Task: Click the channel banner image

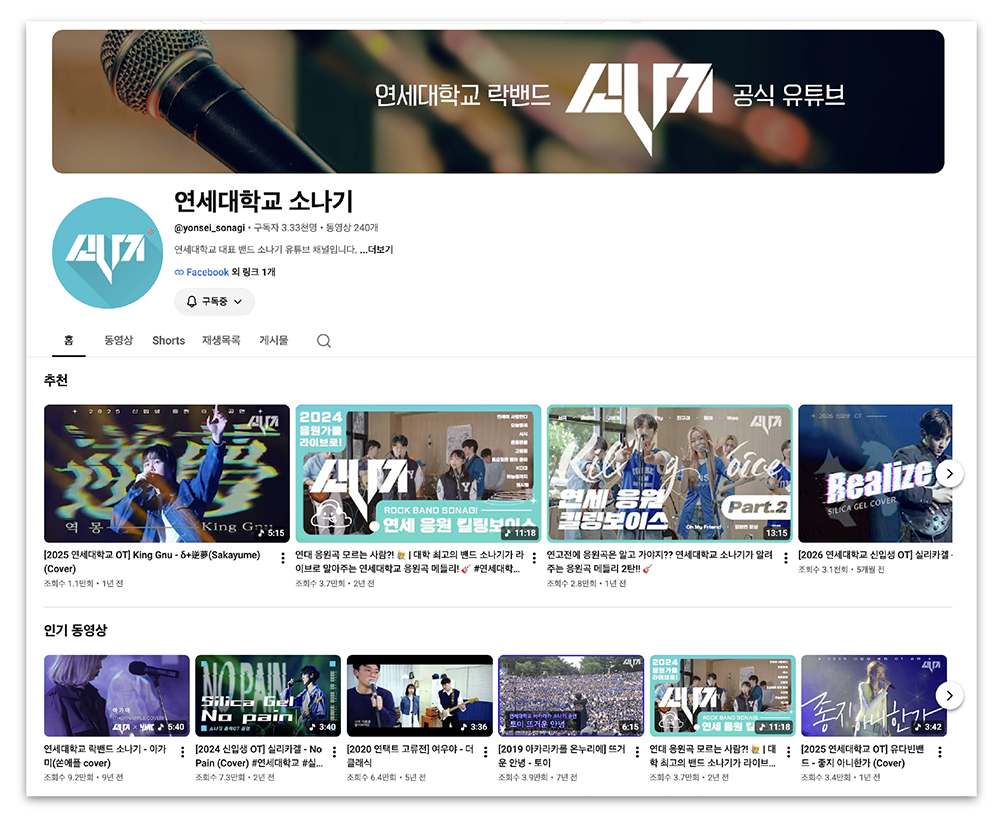Action: pos(498,101)
